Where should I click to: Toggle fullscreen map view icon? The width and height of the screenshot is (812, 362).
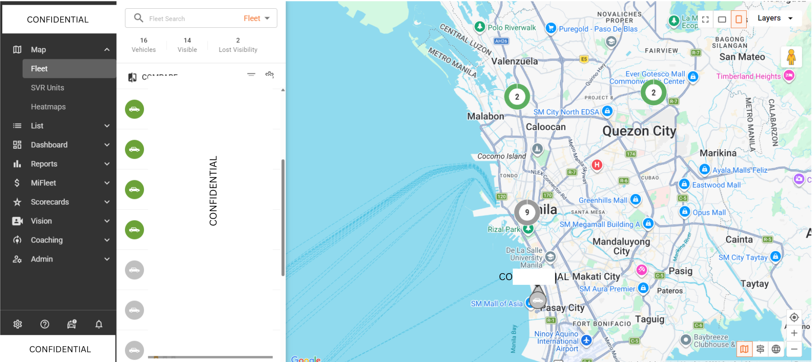point(705,19)
